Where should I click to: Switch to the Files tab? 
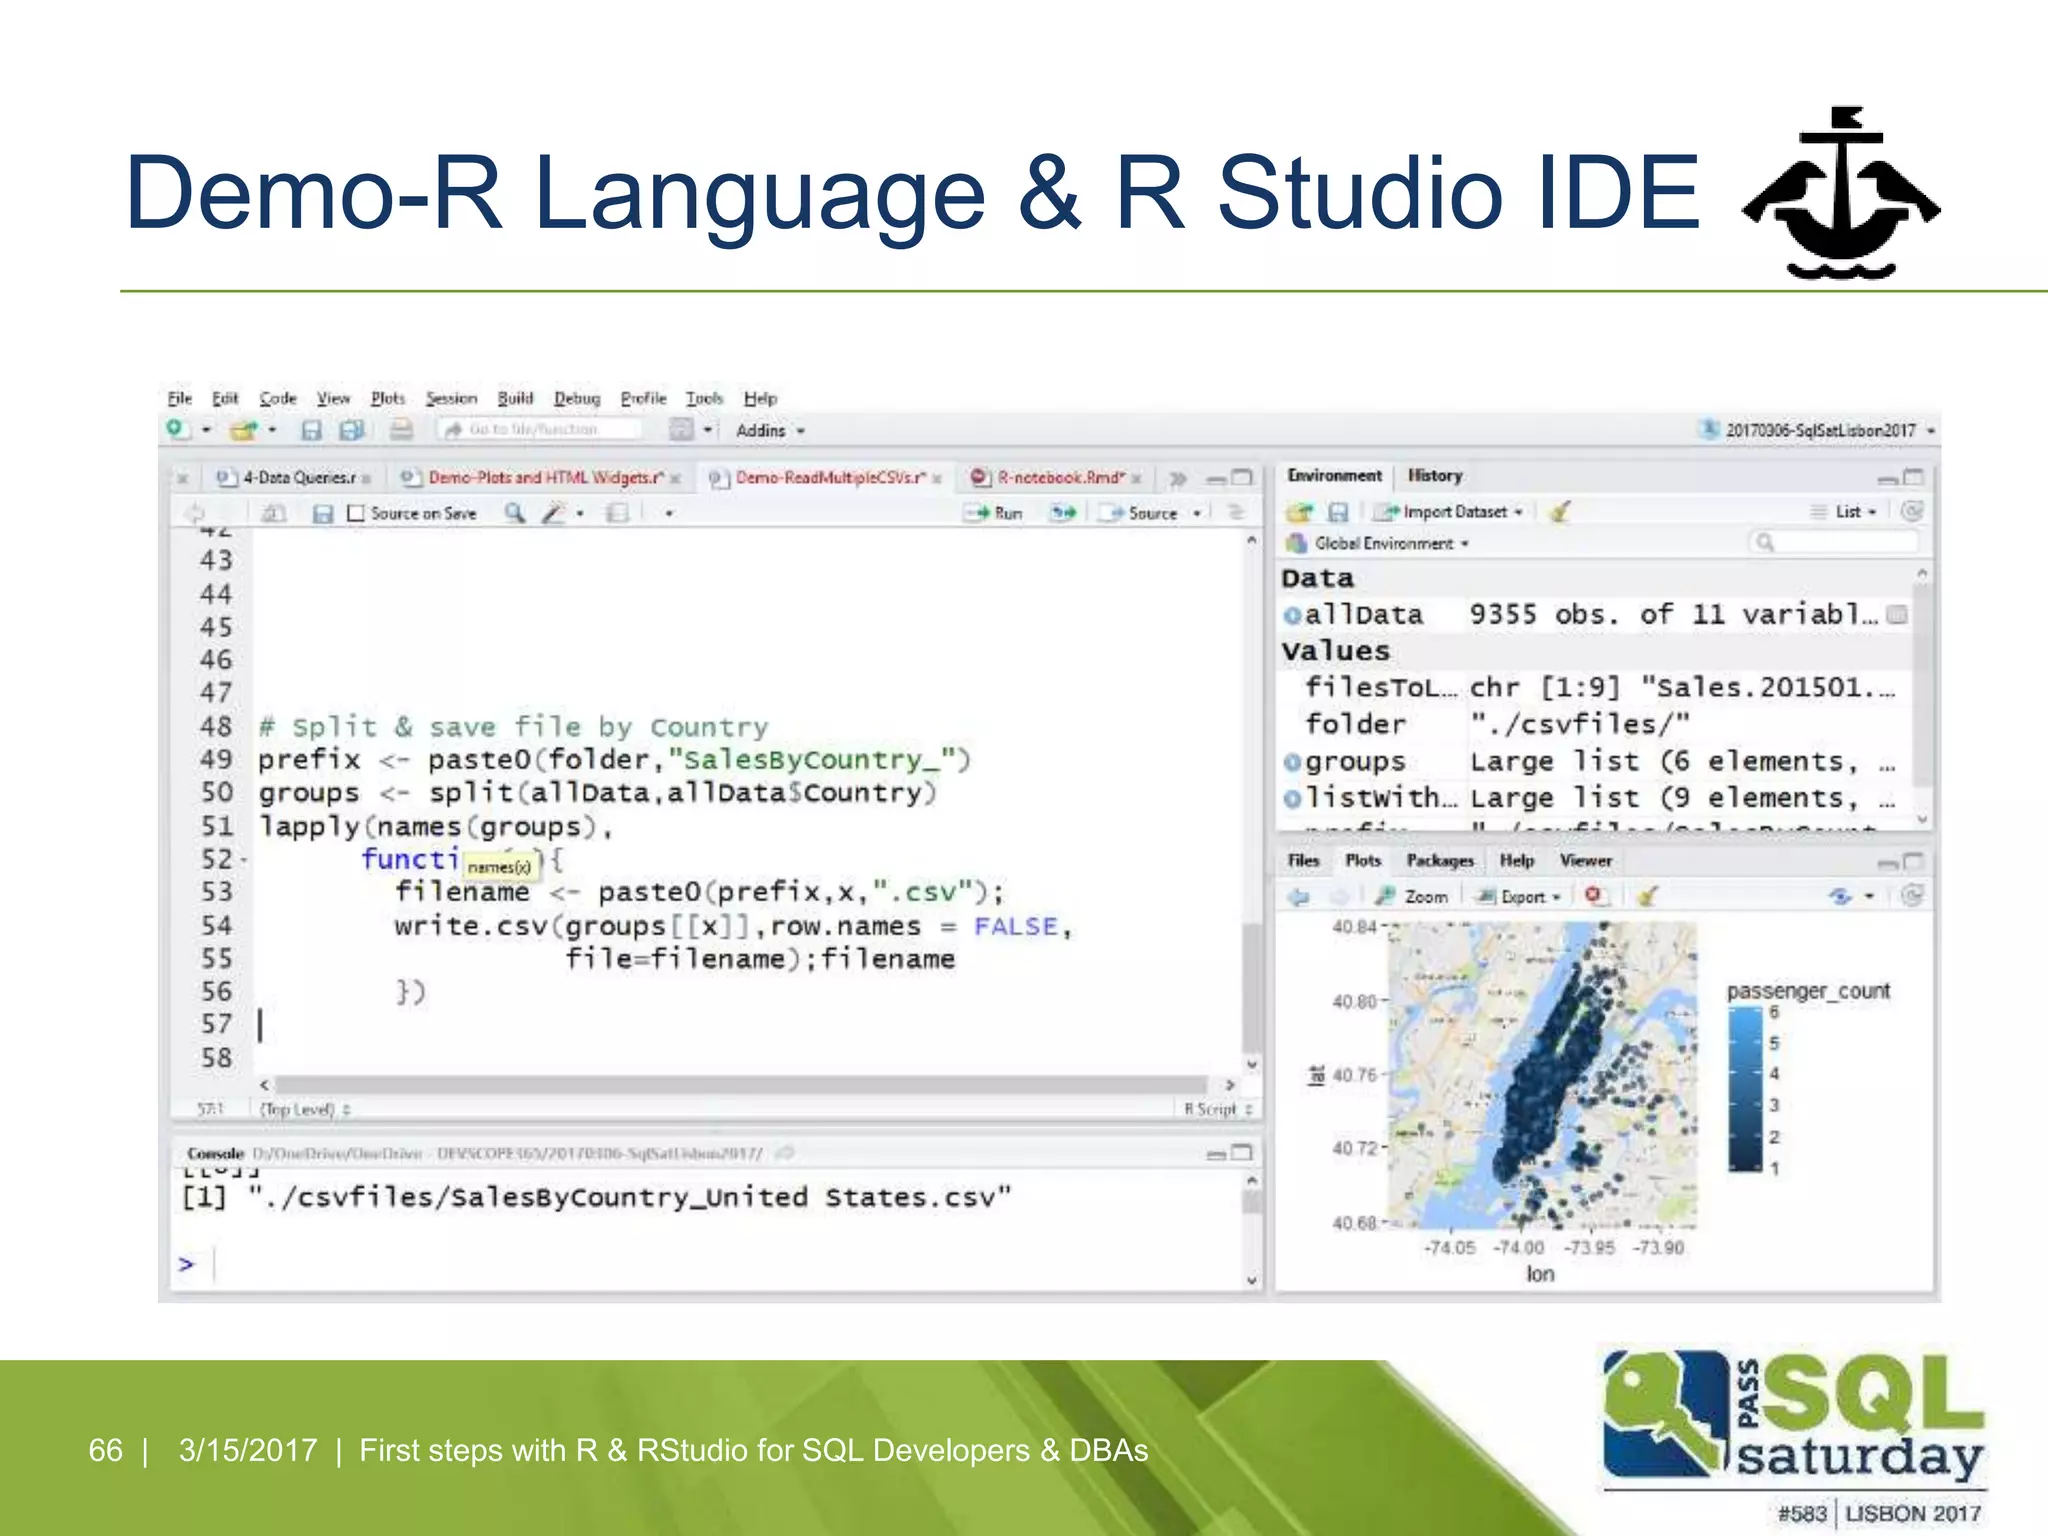1303,861
